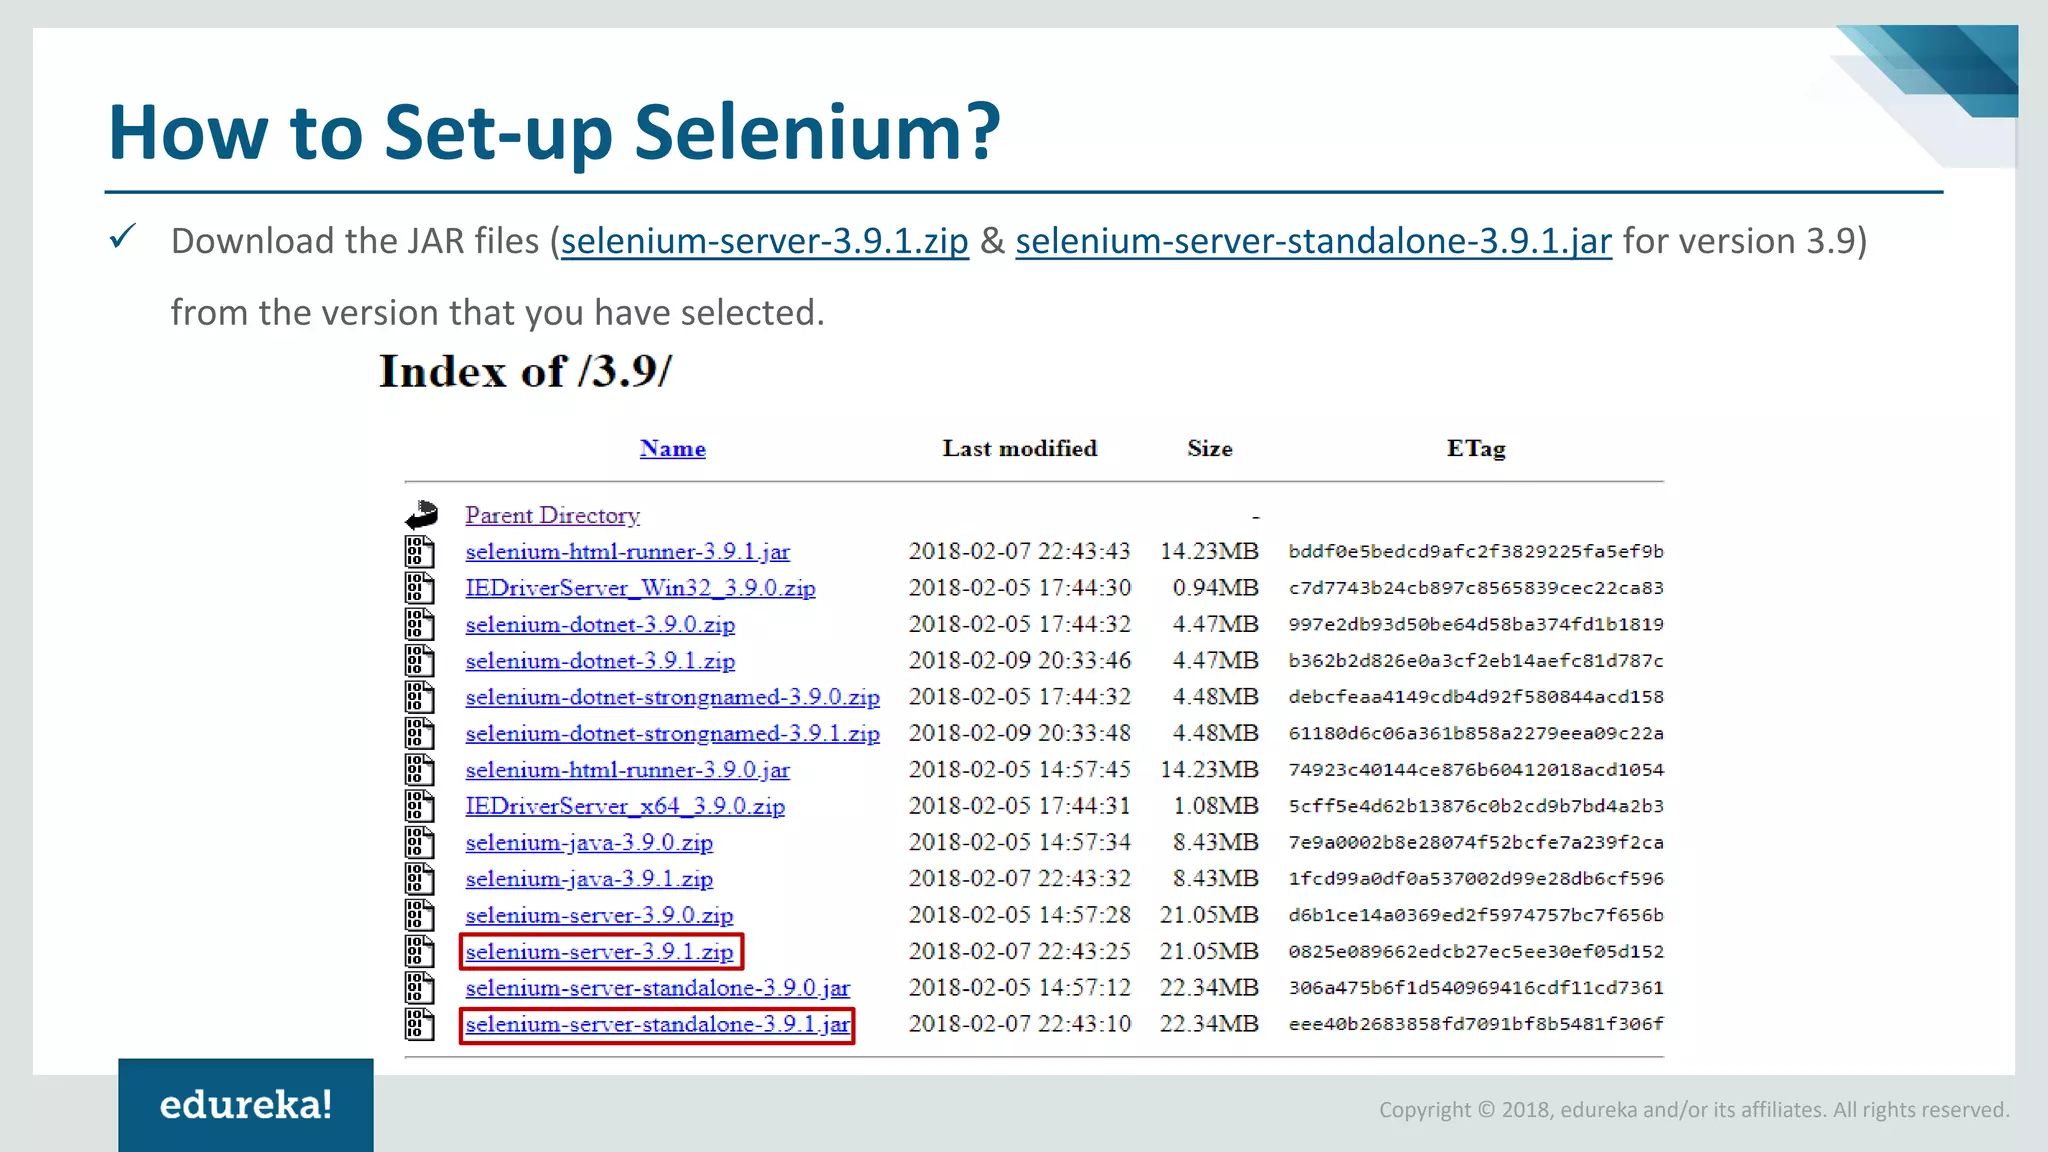The width and height of the screenshot is (2048, 1152).
Task: Click the How to Set-up Selenium? title
Action: (x=554, y=132)
